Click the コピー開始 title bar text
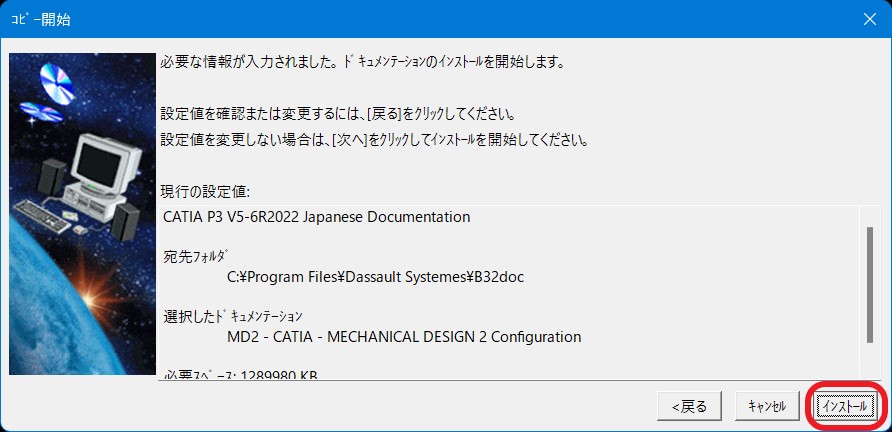Screen dimensions: 892x432 pos(40,19)
